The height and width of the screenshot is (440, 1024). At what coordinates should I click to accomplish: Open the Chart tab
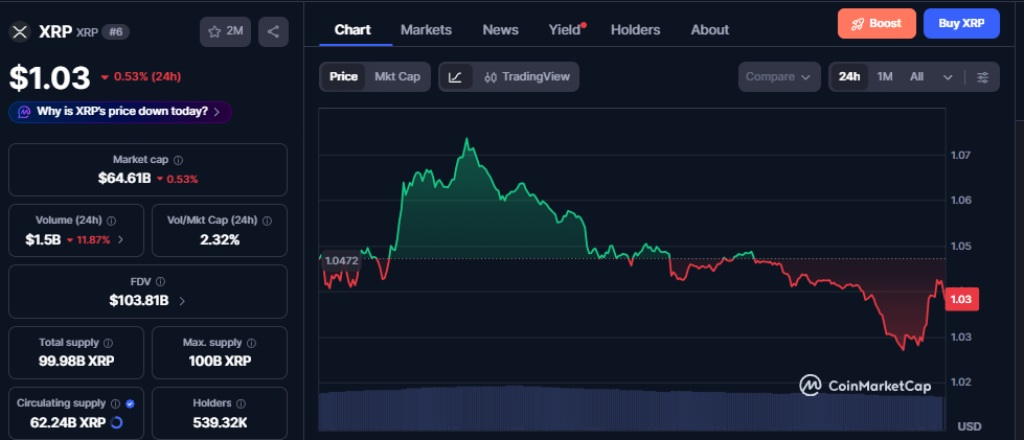coord(353,29)
